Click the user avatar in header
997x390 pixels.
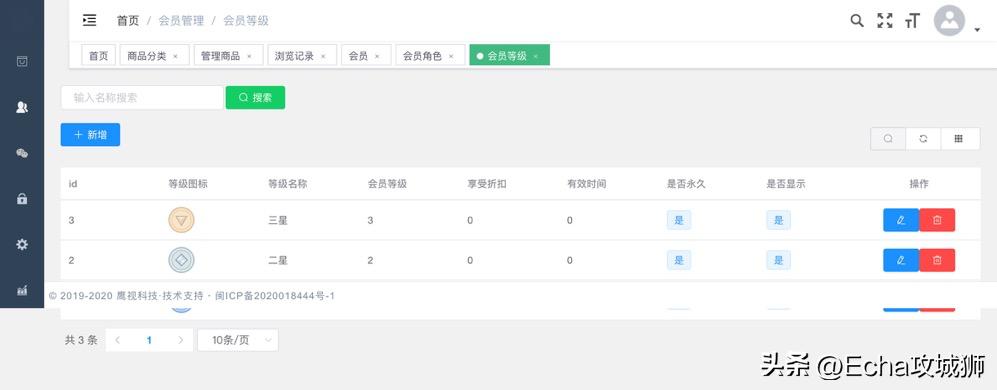(949, 20)
